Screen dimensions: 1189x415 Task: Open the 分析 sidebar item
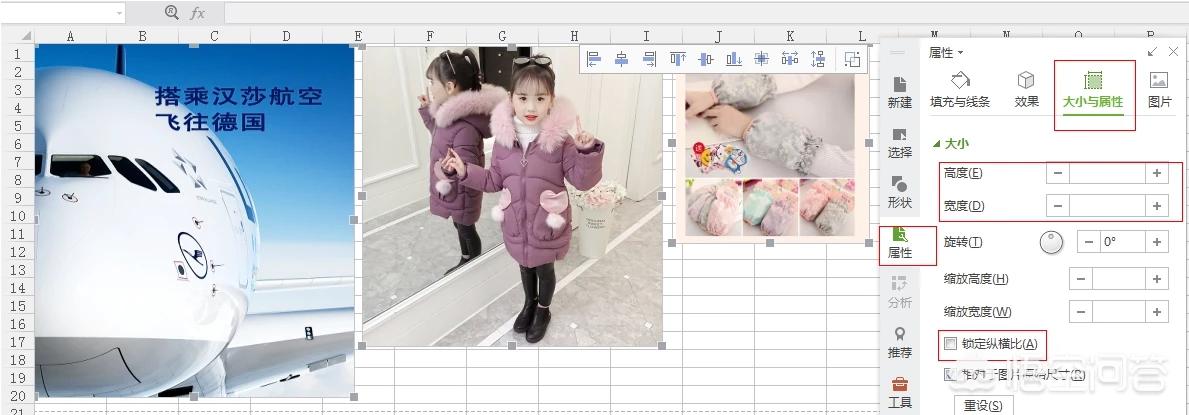click(900, 293)
